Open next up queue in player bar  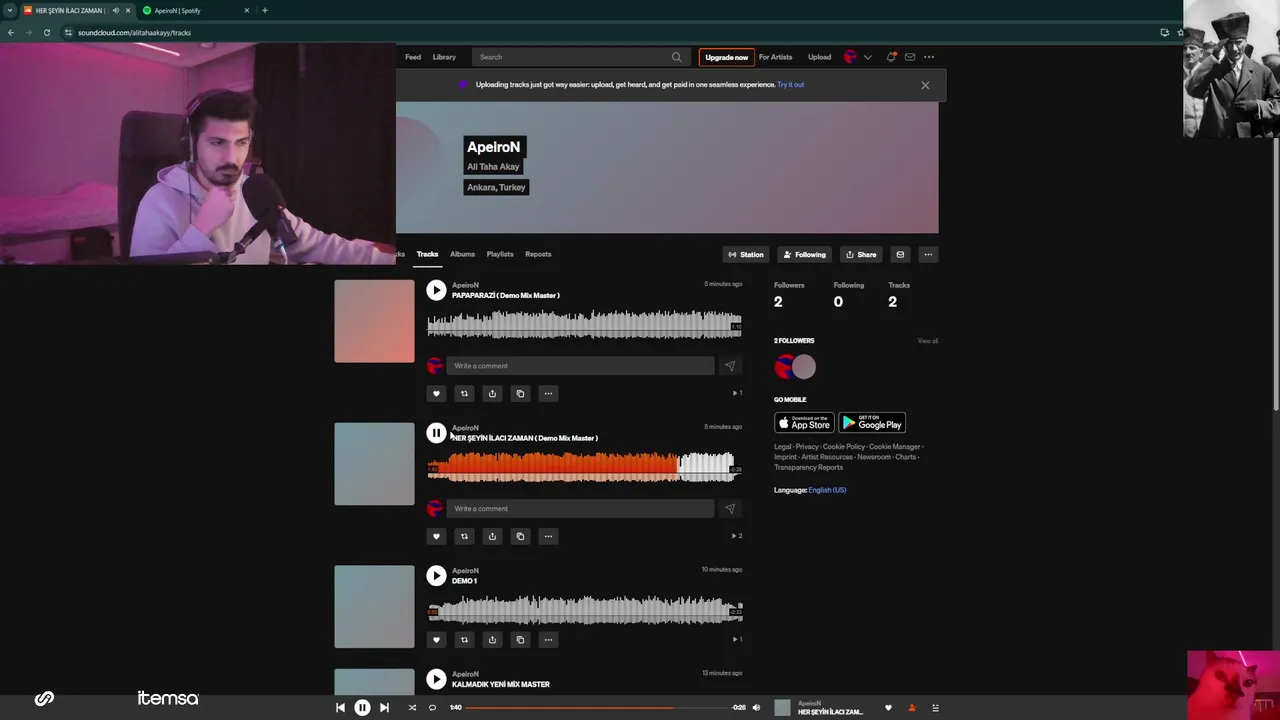(935, 708)
